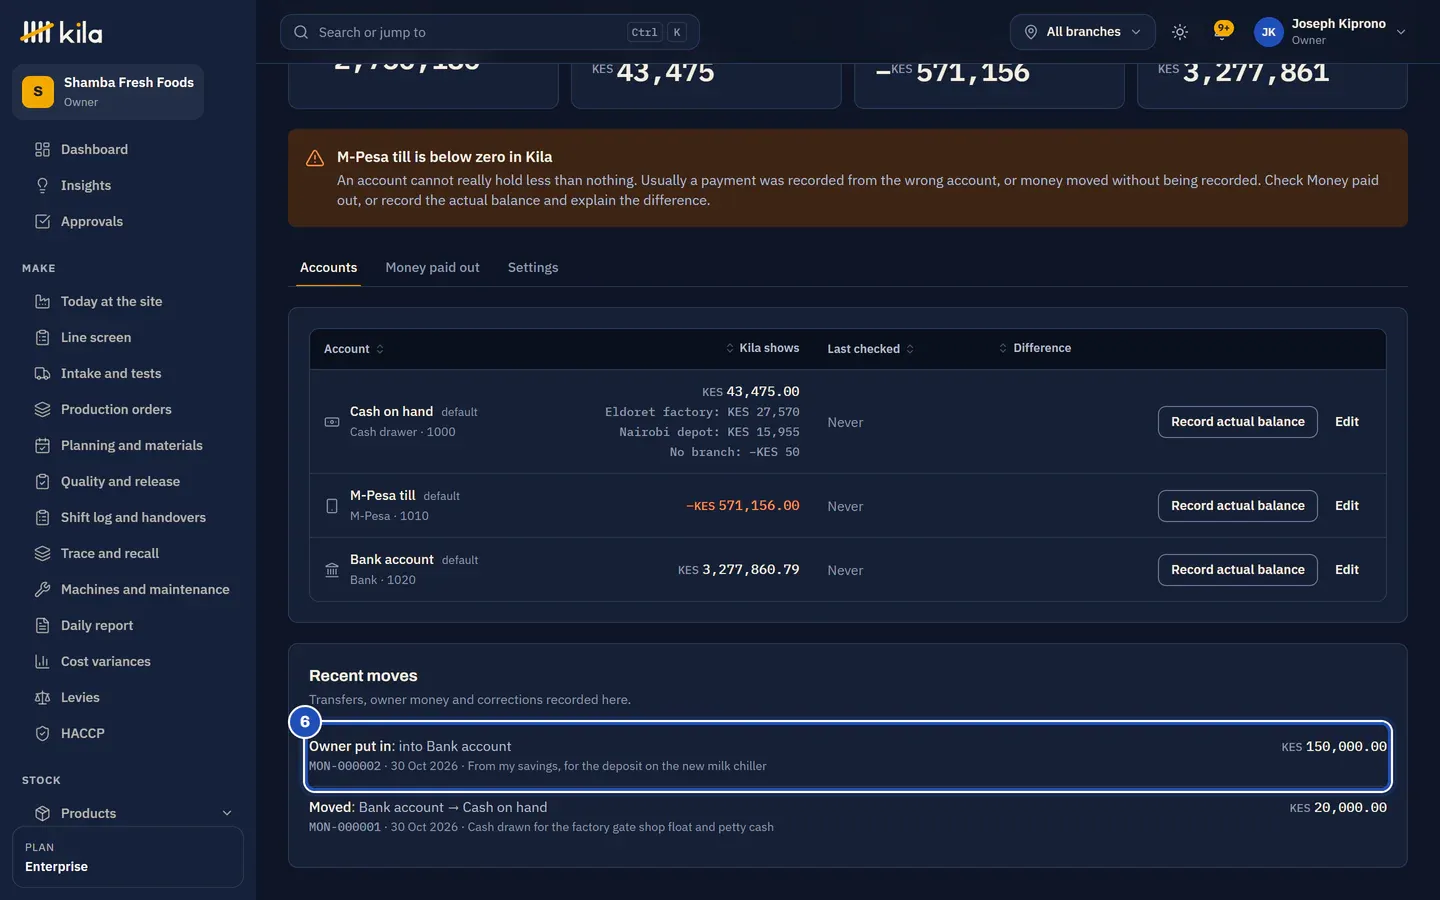Click the Today at the site icon

(42, 302)
